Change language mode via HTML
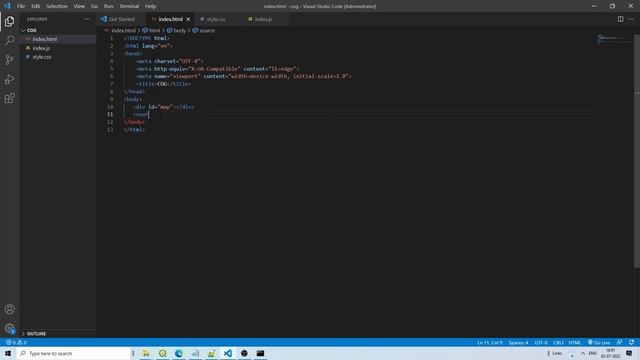Image resolution: width=640 pixels, height=360 pixels. [574, 342]
